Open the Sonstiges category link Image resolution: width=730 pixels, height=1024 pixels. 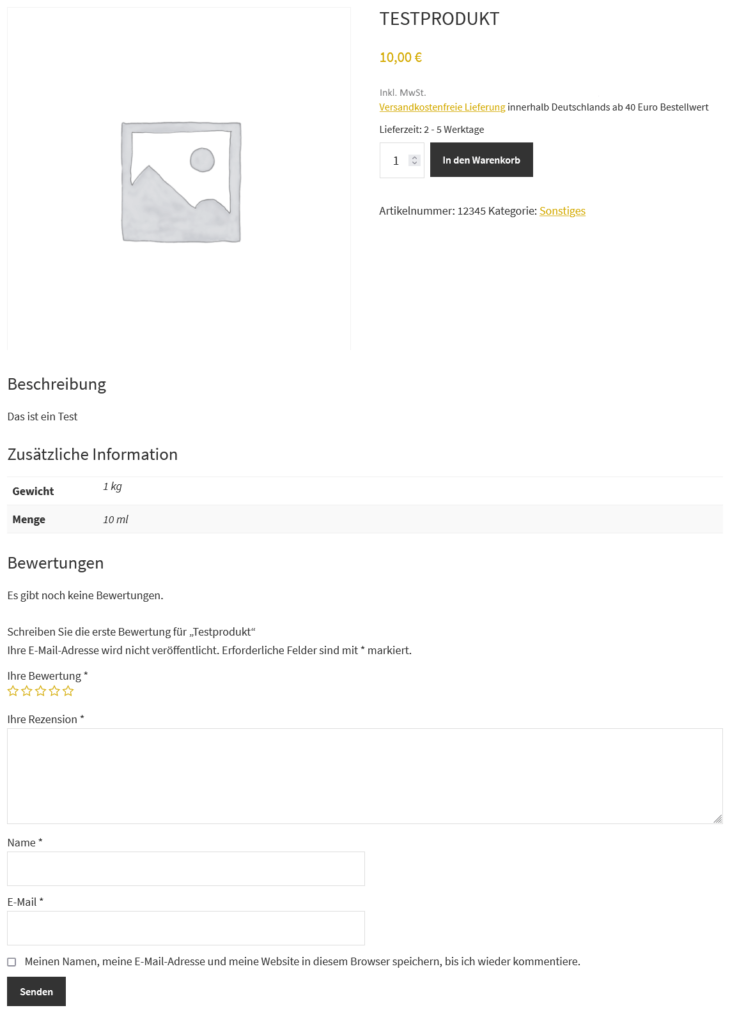(x=562, y=211)
